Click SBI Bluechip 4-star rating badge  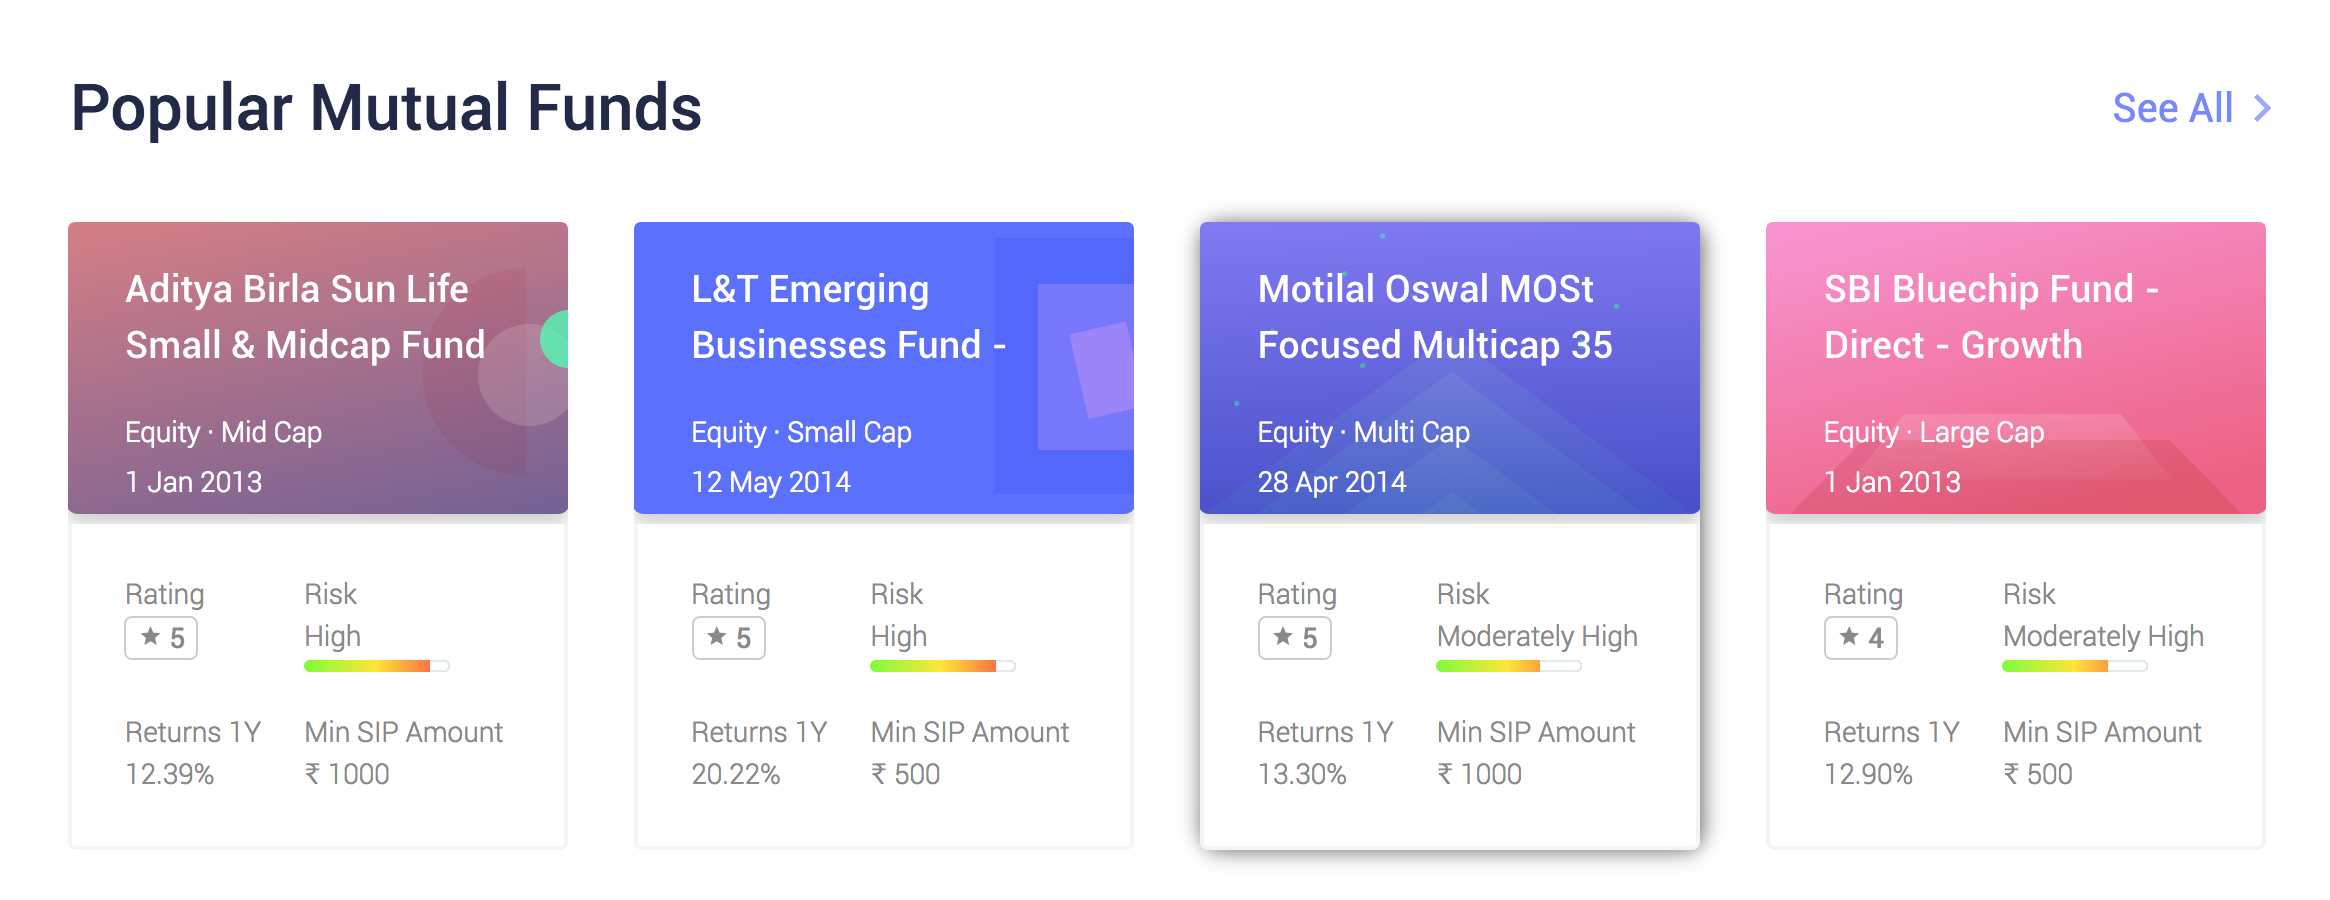tap(1860, 638)
